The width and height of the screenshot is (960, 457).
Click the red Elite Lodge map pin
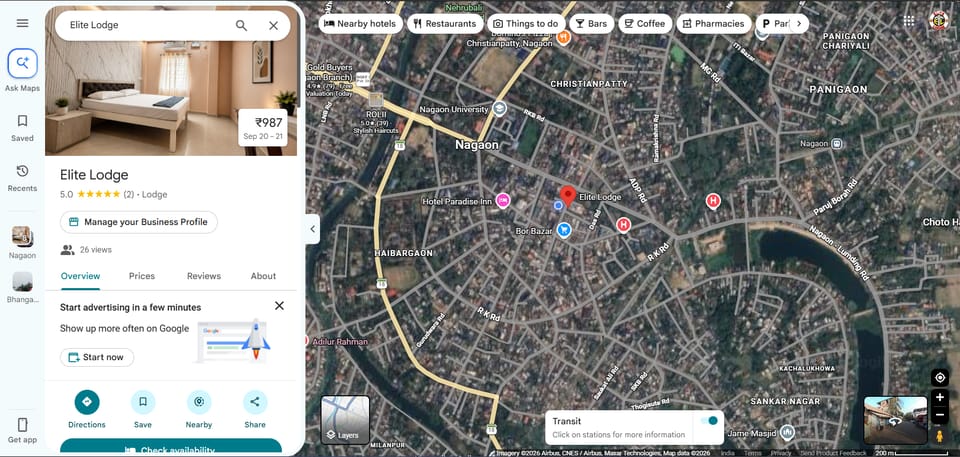point(568,196)
